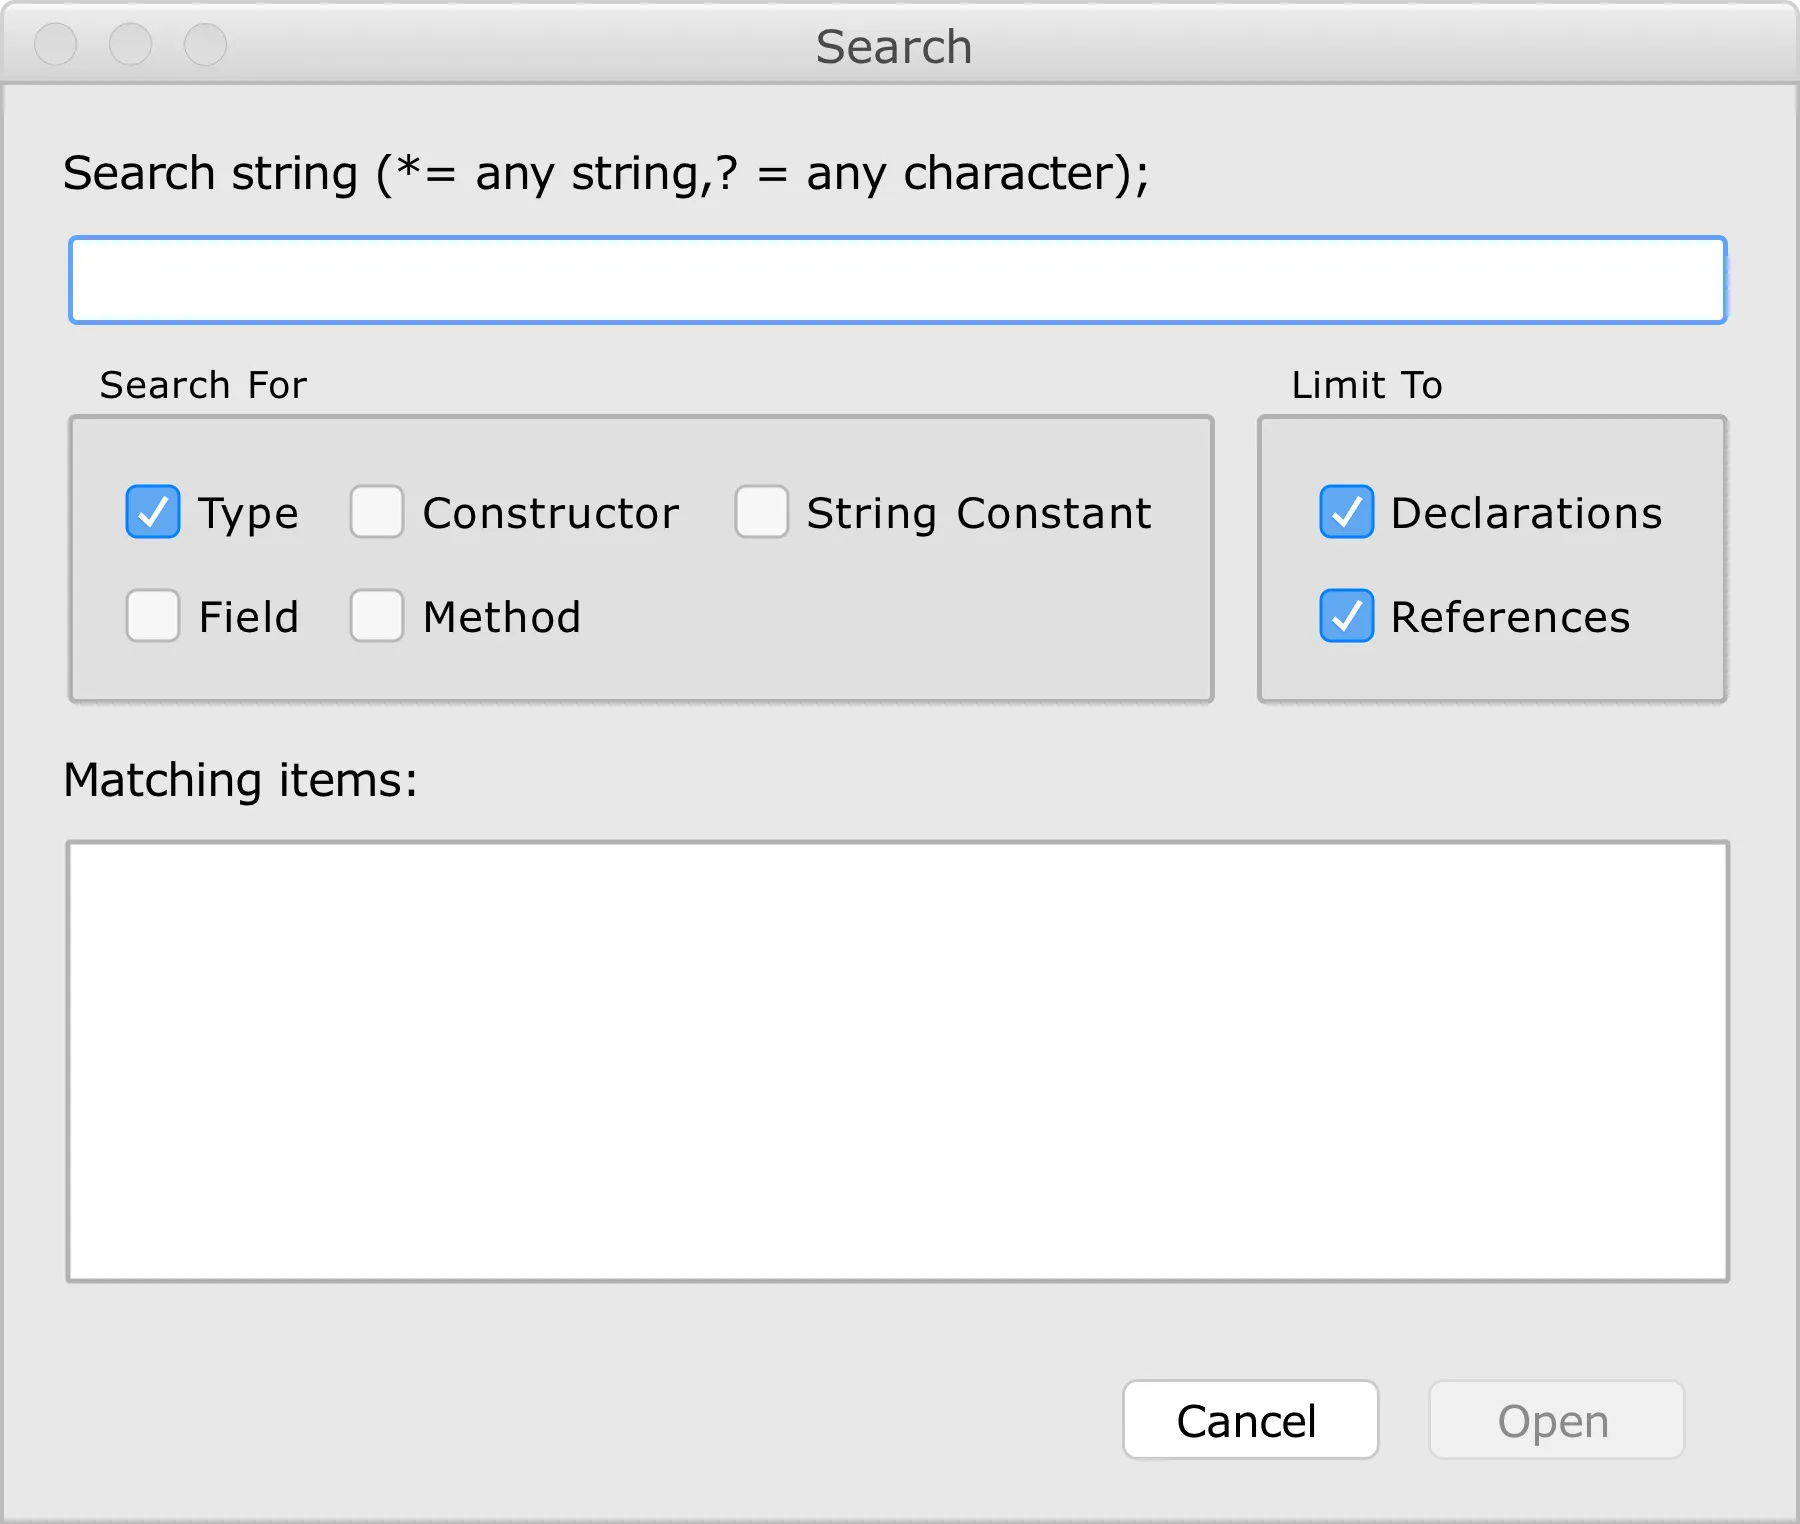Focus the search string input field

898,280
